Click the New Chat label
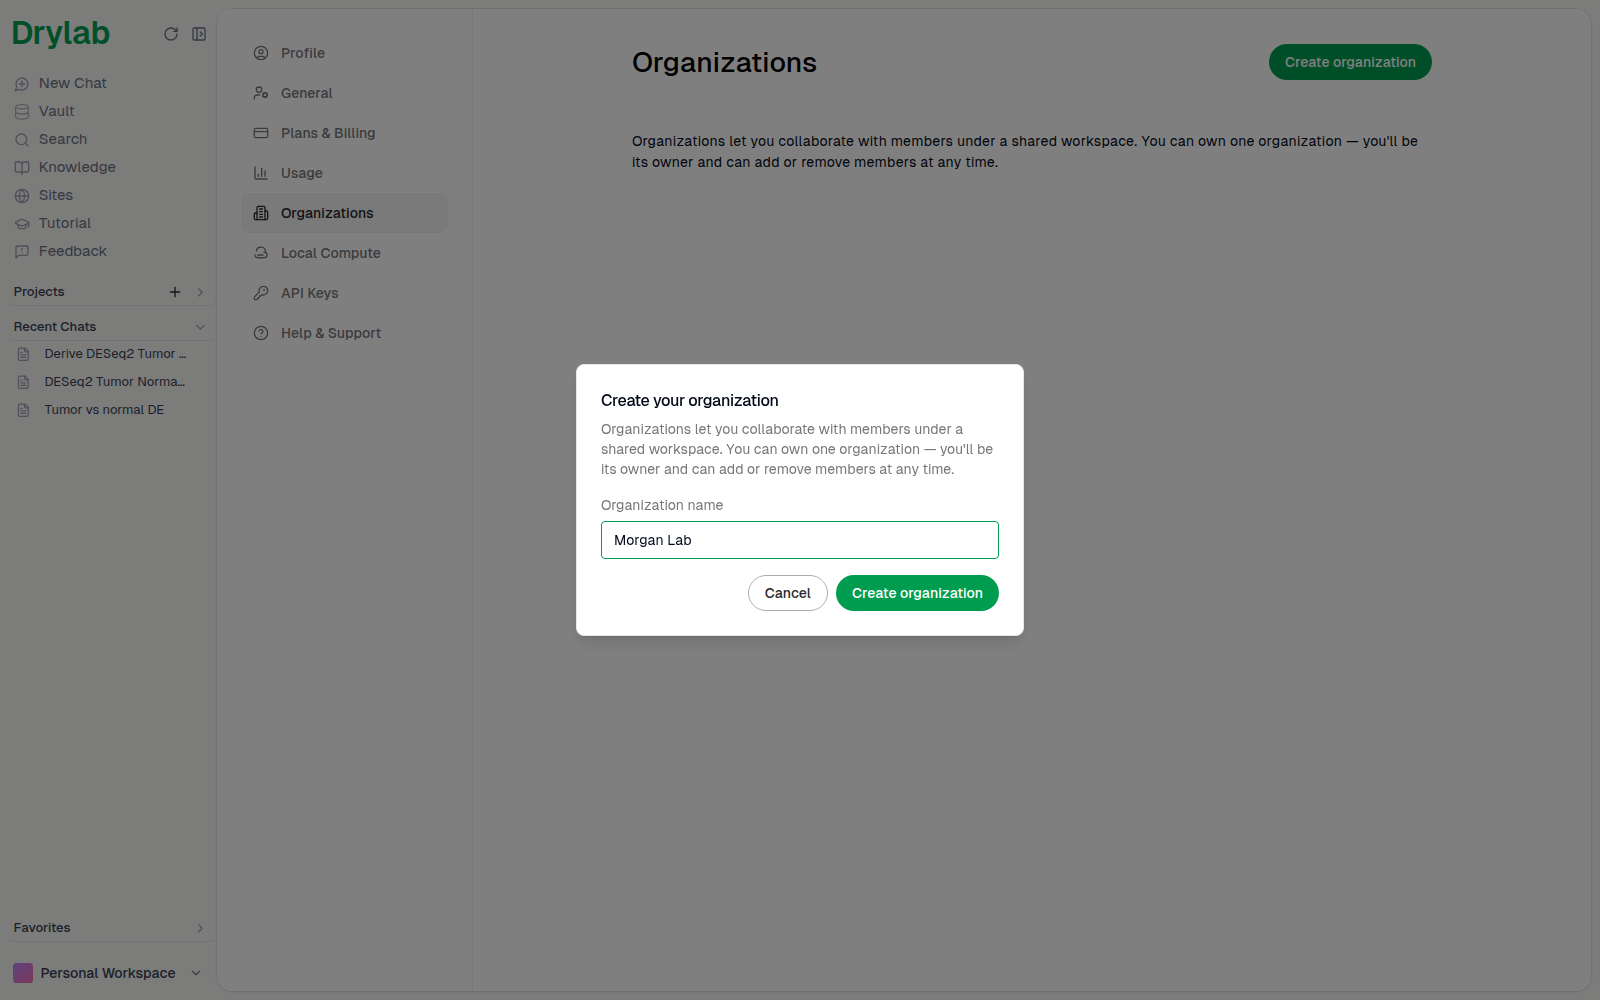The width and height of the screenshot is (1600, 1000). click(x=73, y=83)
